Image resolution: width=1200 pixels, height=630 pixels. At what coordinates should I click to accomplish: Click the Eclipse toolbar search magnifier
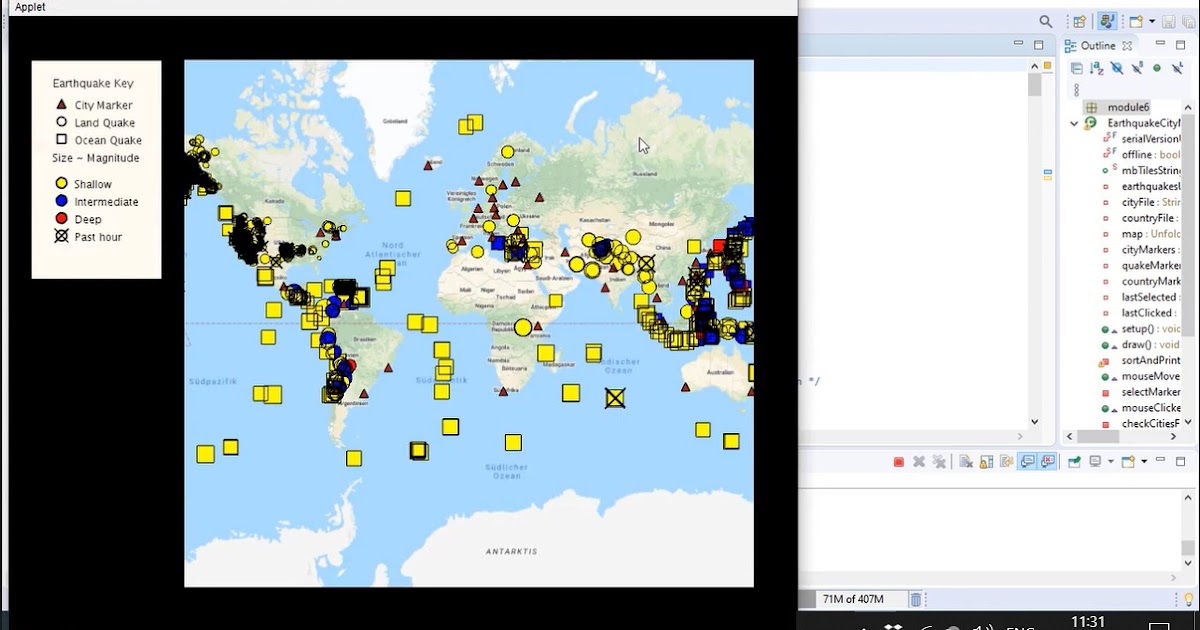1045,21
